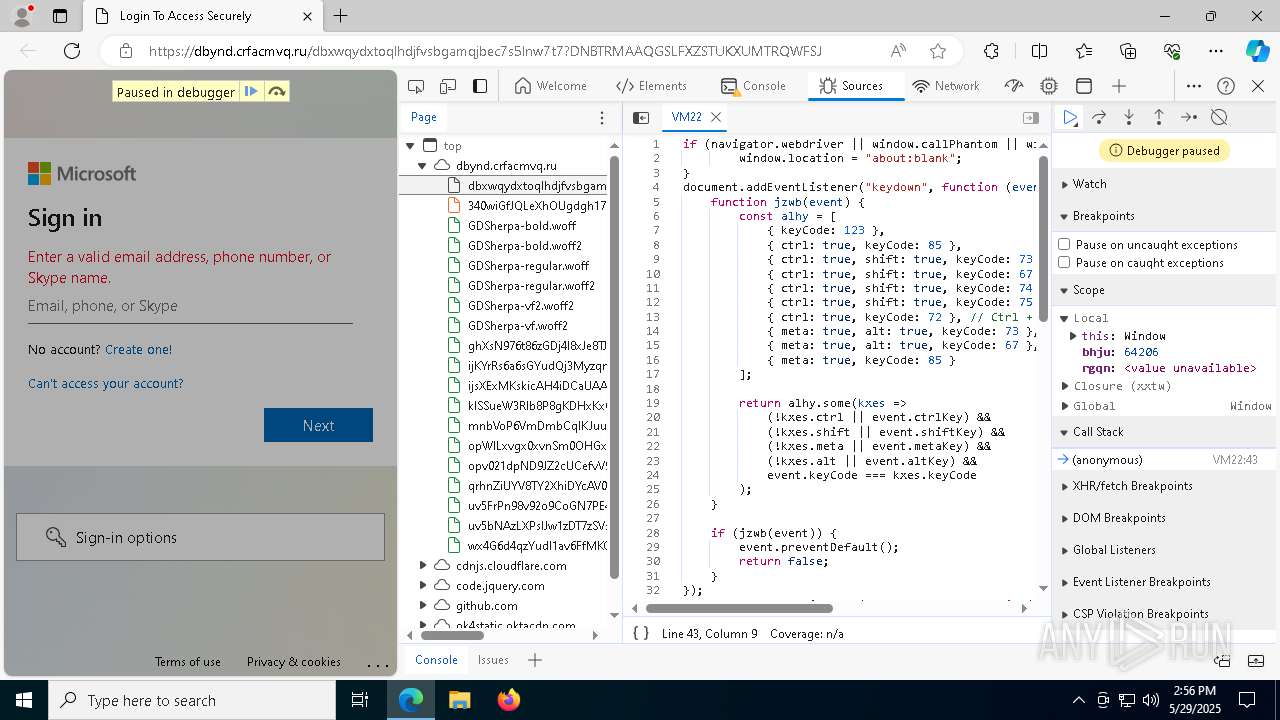Pretty print code braces icon
Screen dimensions: 1280x720
pos(641,633)
